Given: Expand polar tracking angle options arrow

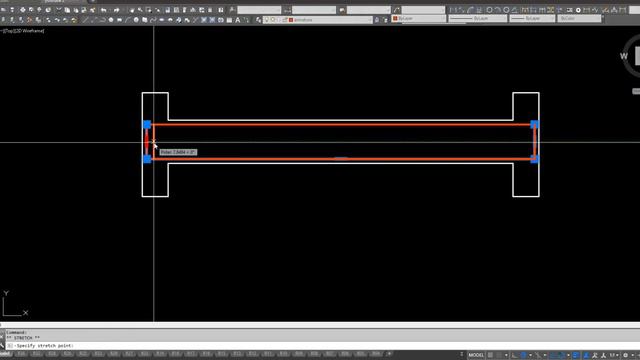Looking at the screenshot, I should [x=530, y=355].
